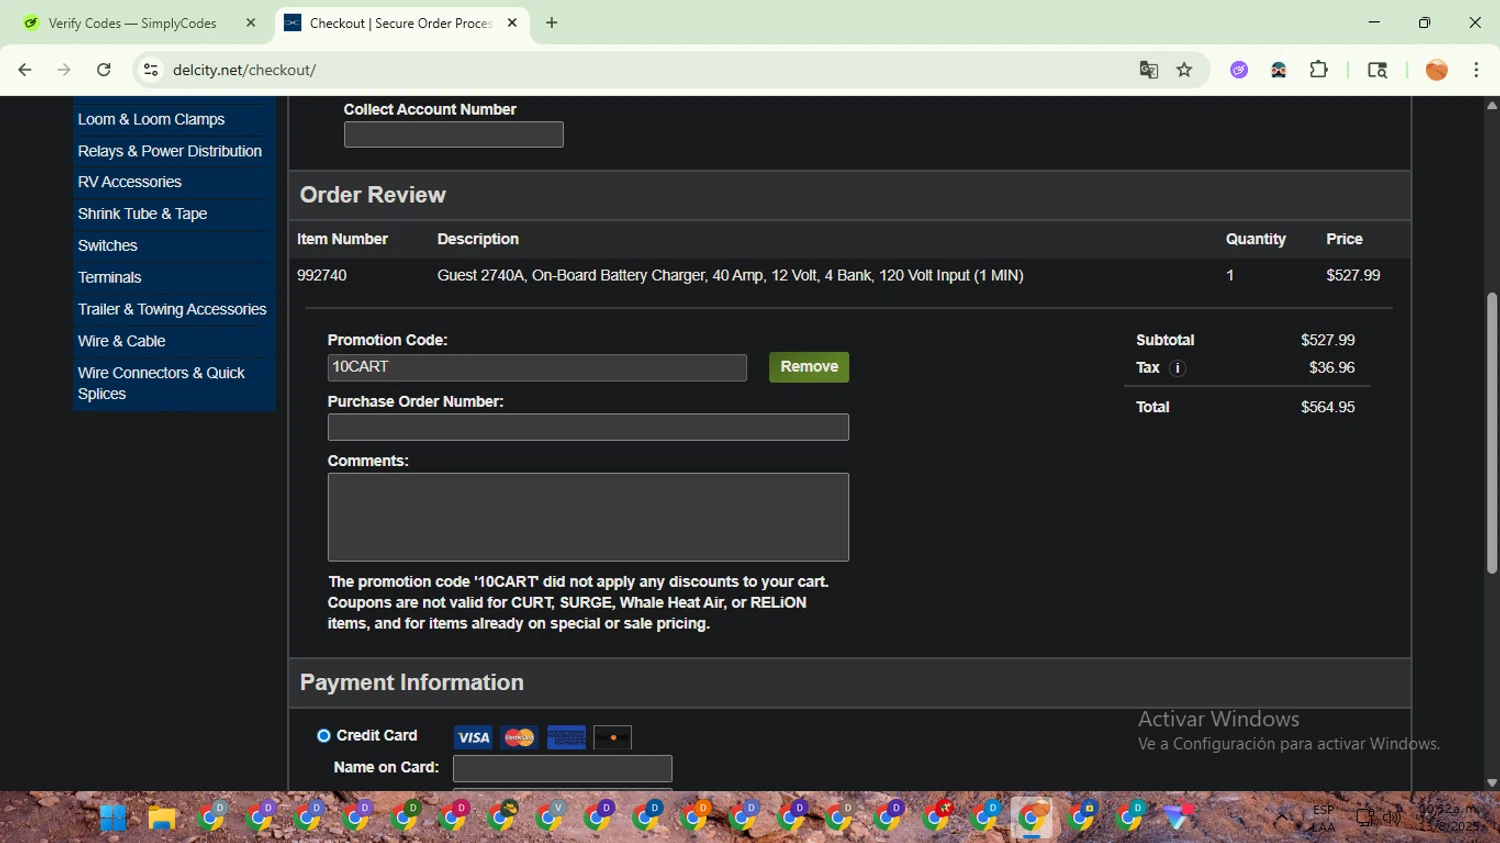
Task: Open Trailer & Towing Accessories link
Action: (172, 310)
